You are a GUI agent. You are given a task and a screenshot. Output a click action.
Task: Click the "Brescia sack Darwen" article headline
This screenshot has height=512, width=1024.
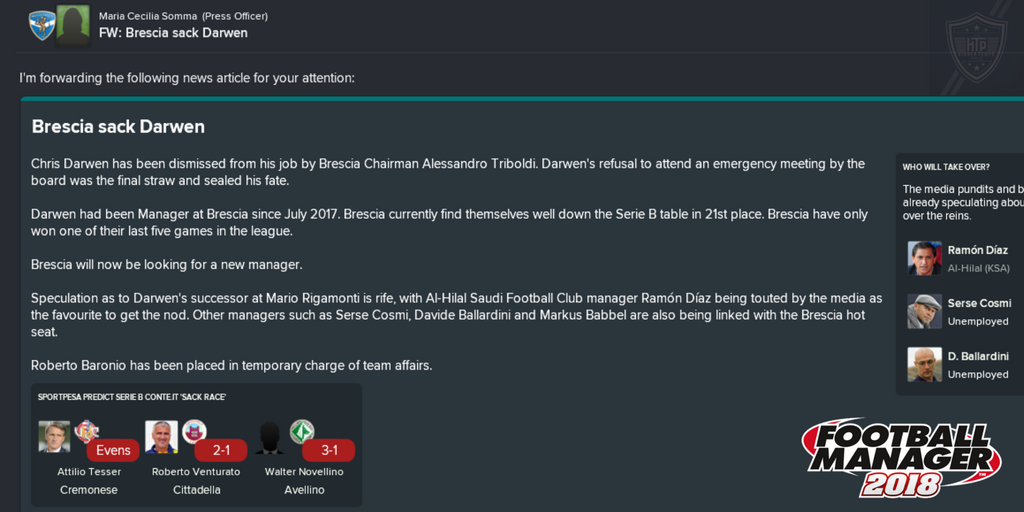[x=118, y=127]
